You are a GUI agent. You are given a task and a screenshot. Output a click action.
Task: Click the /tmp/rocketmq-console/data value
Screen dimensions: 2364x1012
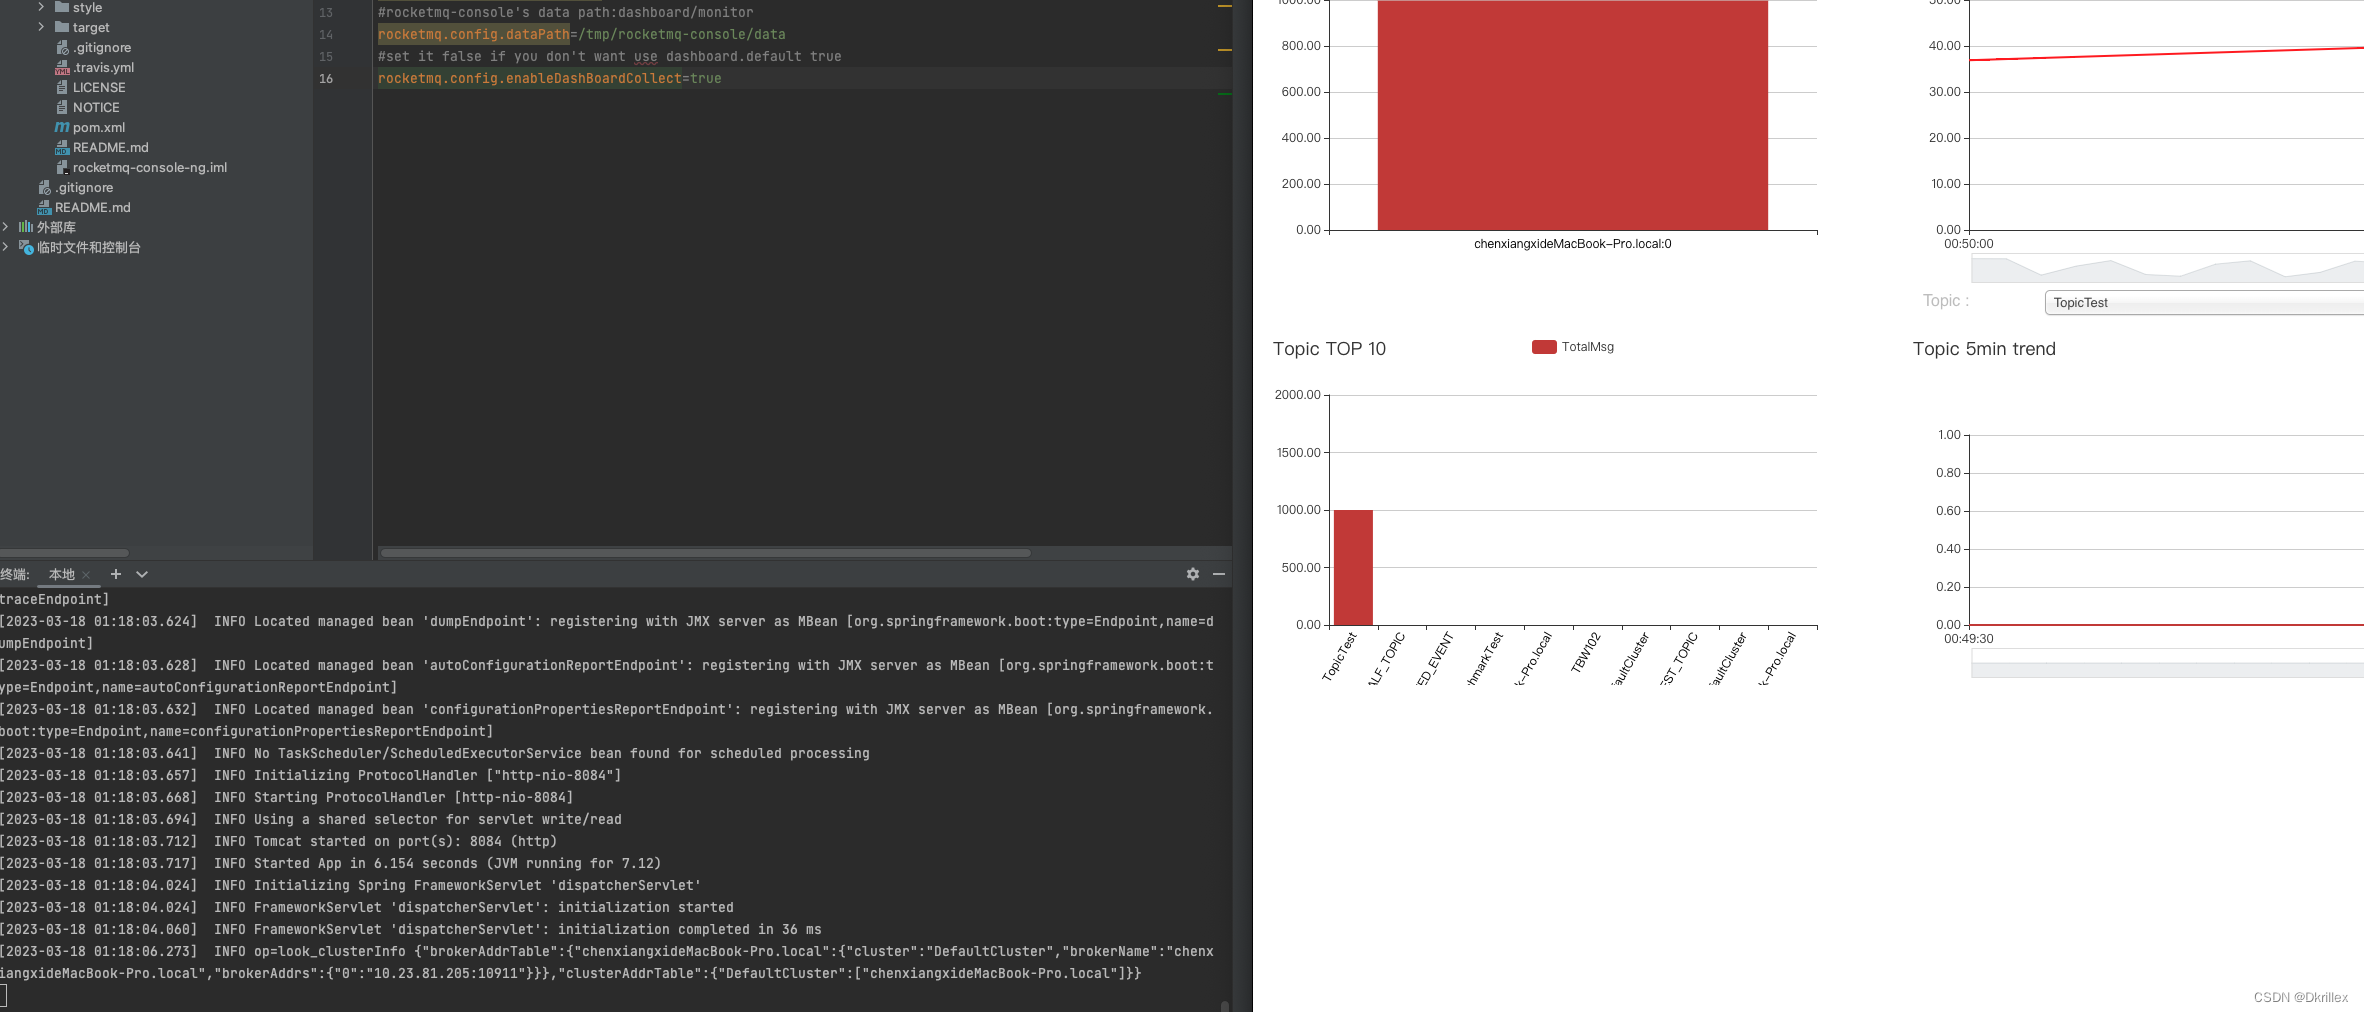(681, 34)
